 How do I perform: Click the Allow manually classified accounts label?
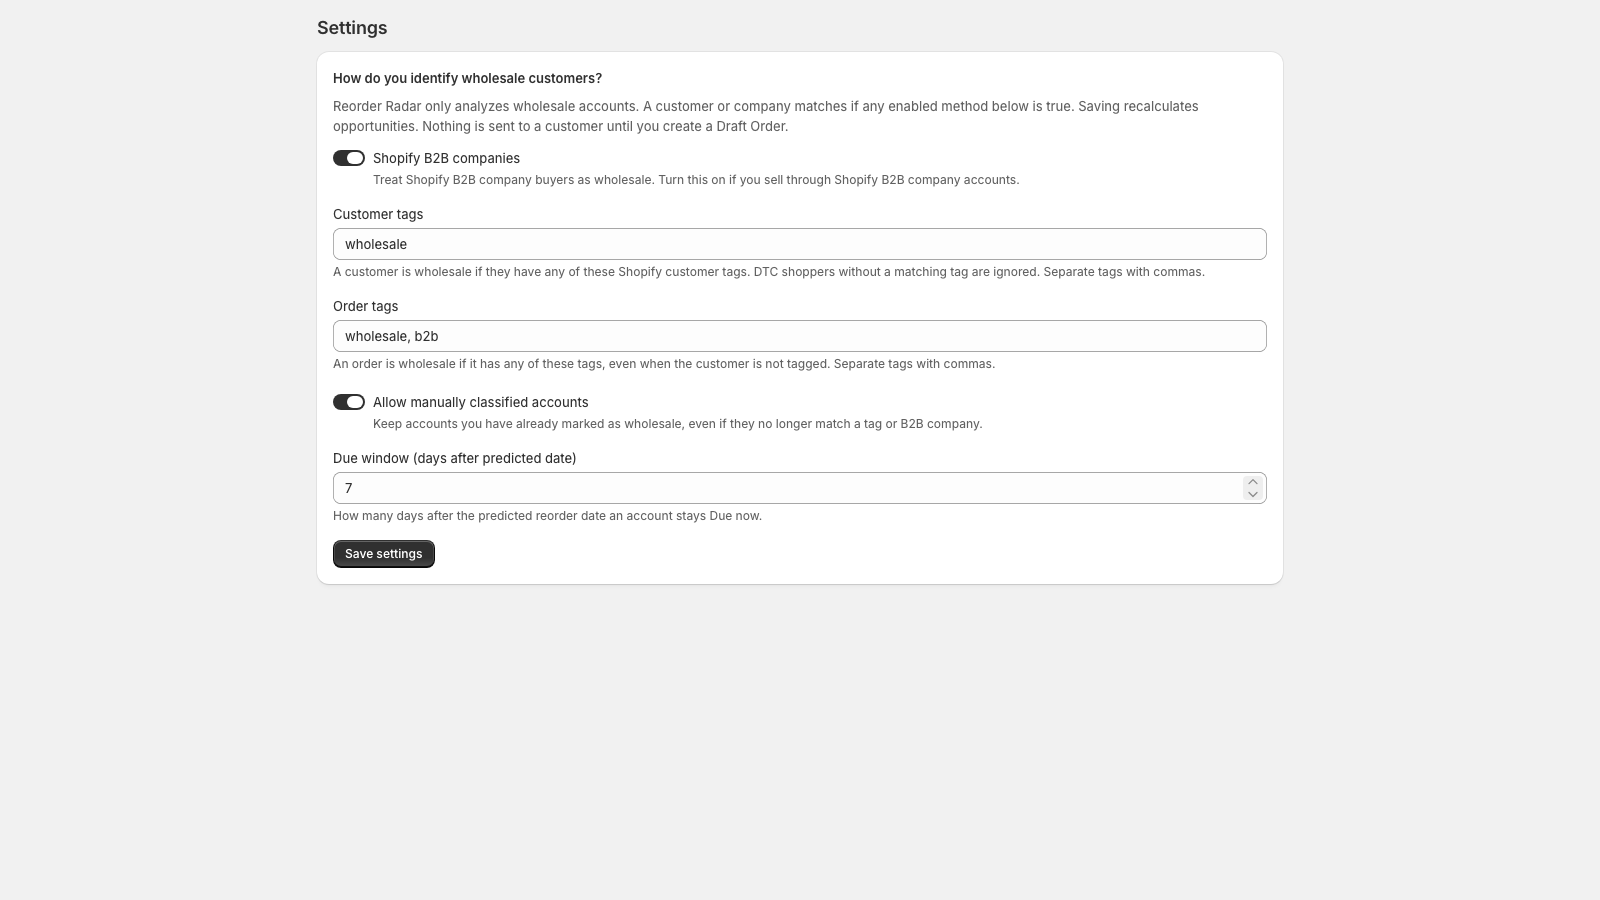481,402
